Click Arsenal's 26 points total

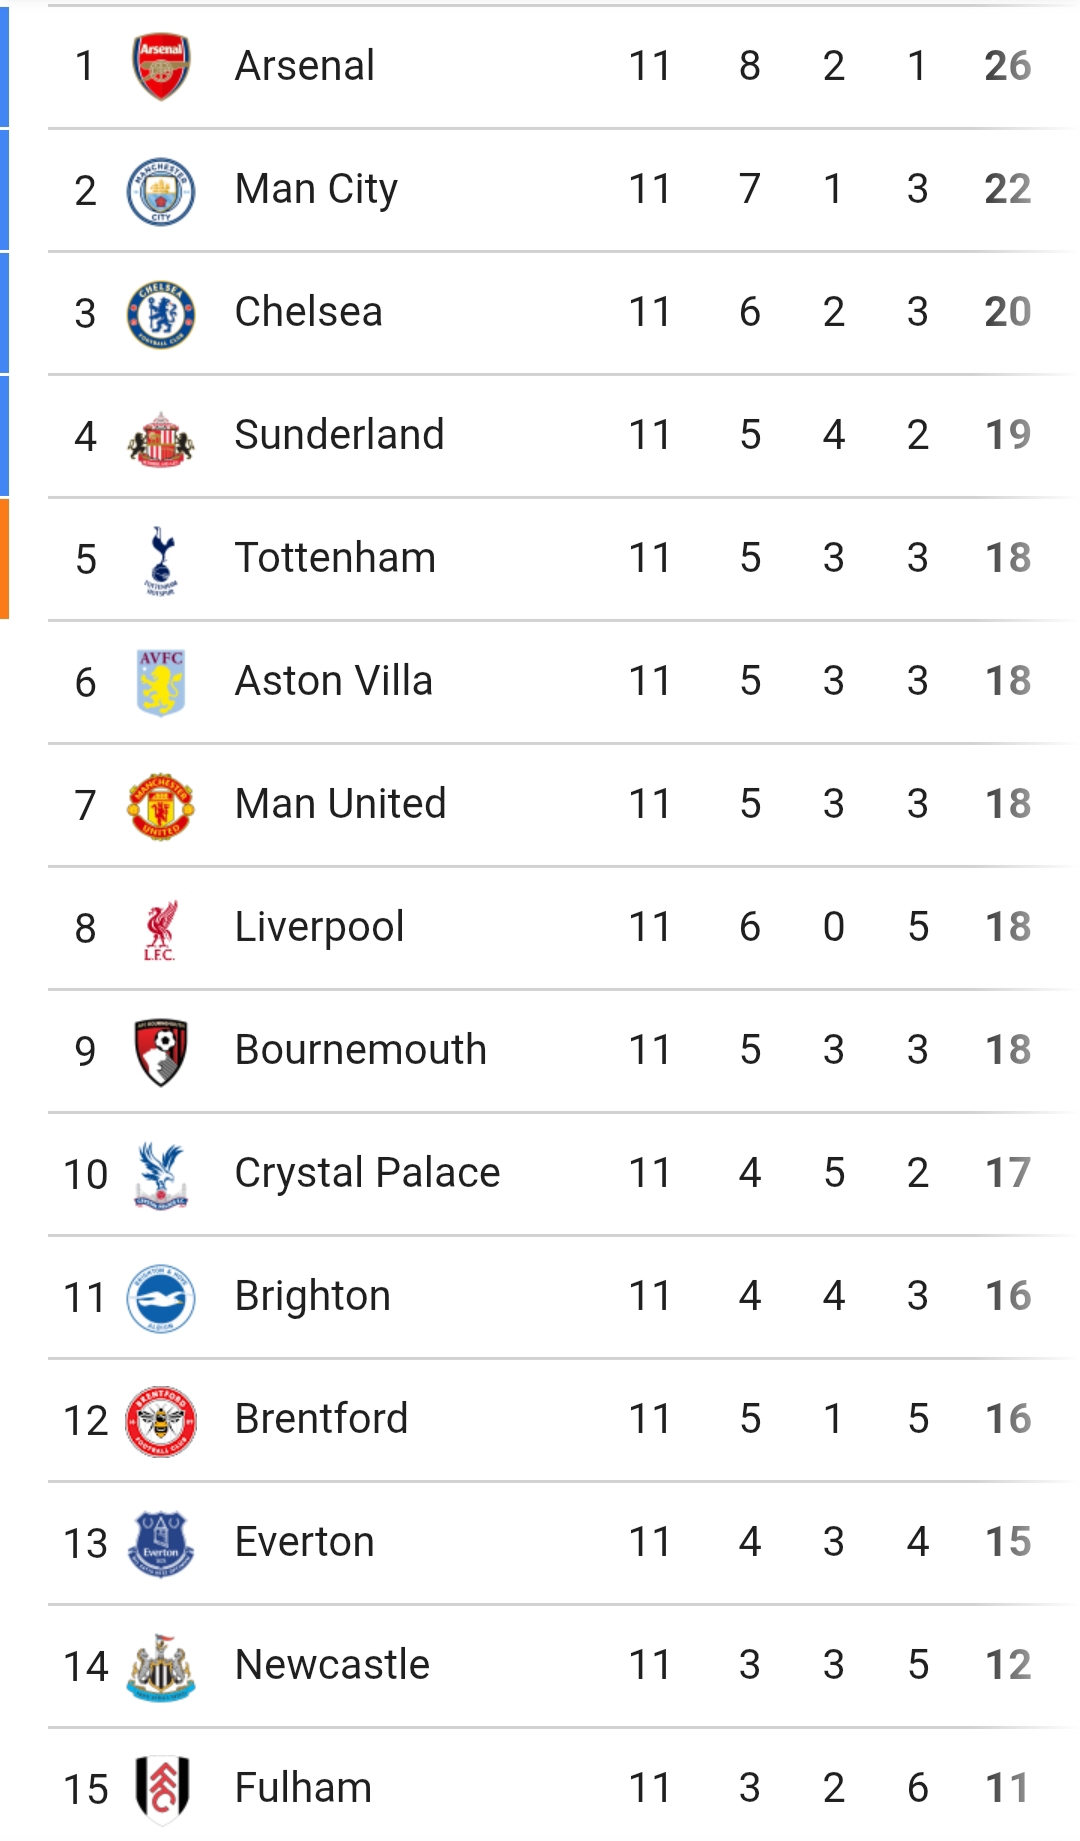[x=1007, y=66]
